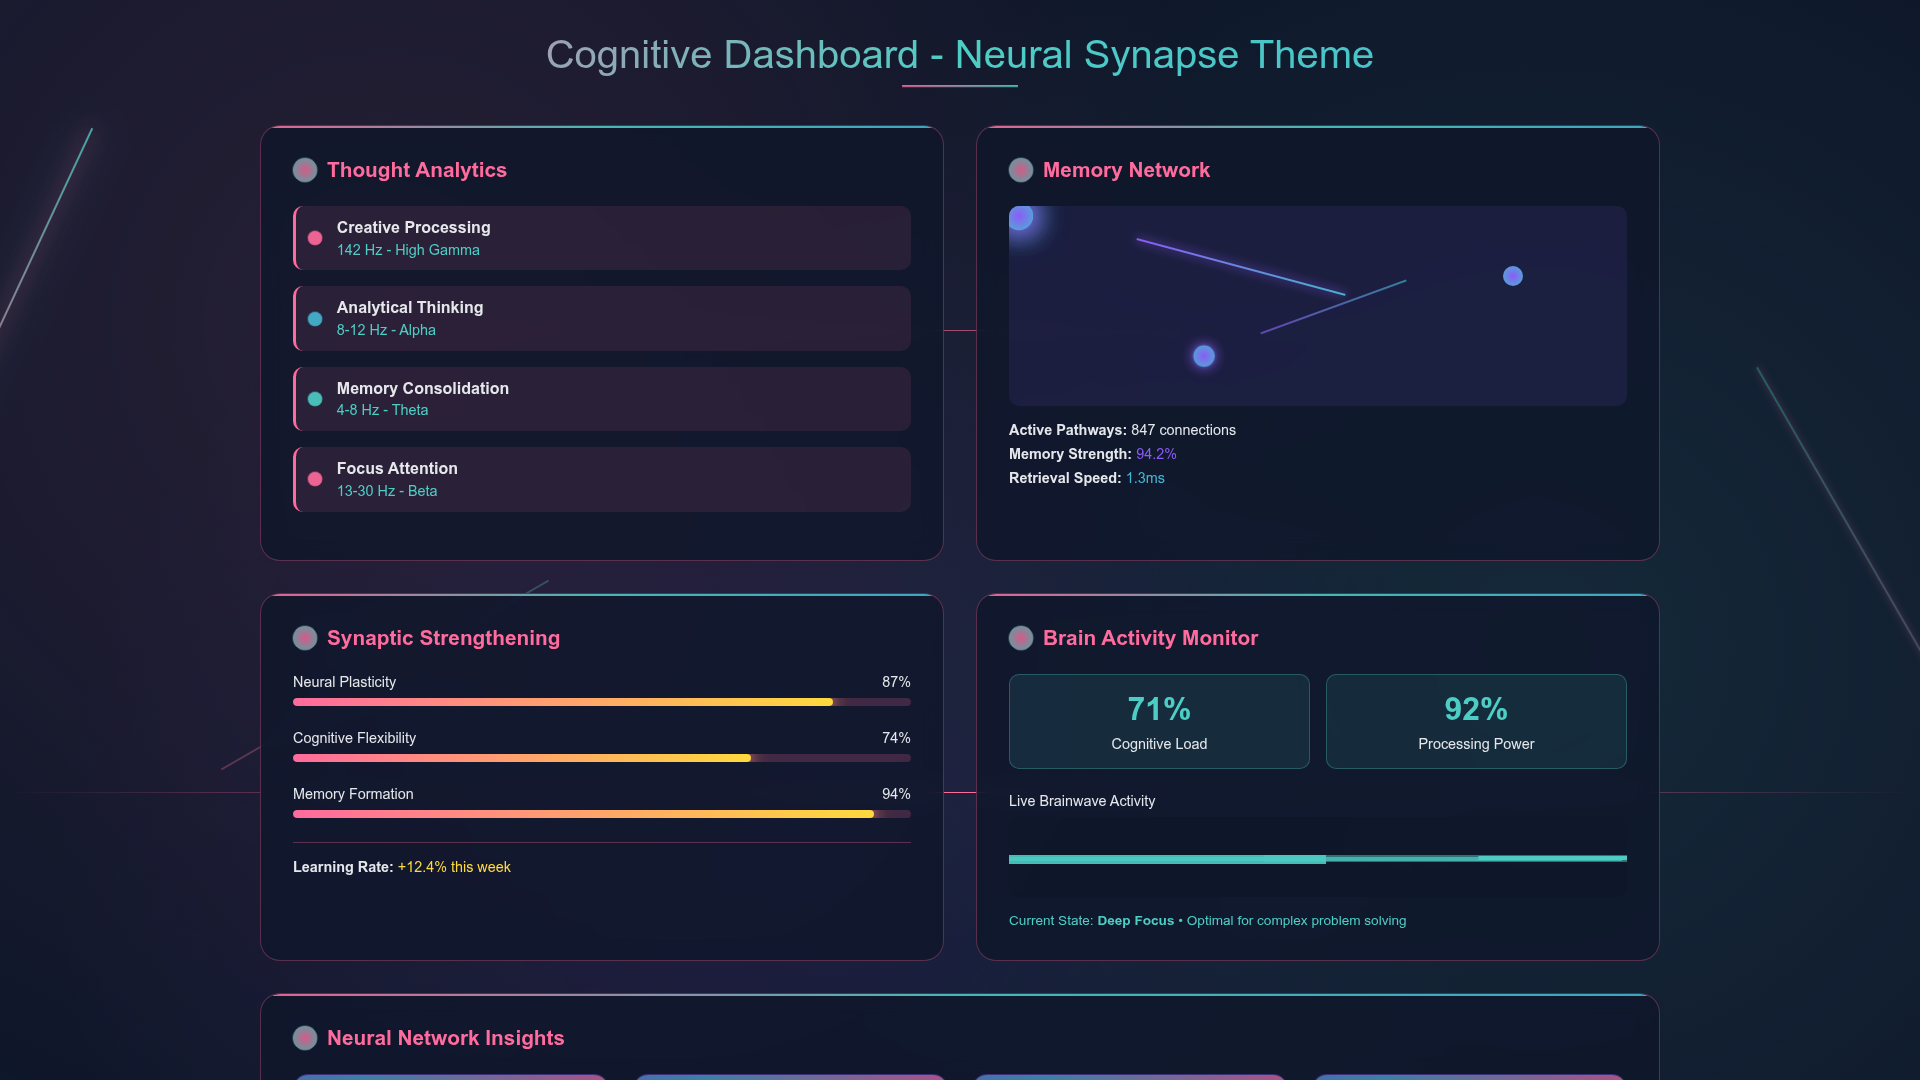Click the Neural Network Insights header icon
Viewport: 1920px width, 1080px height.
[305, 1038]
